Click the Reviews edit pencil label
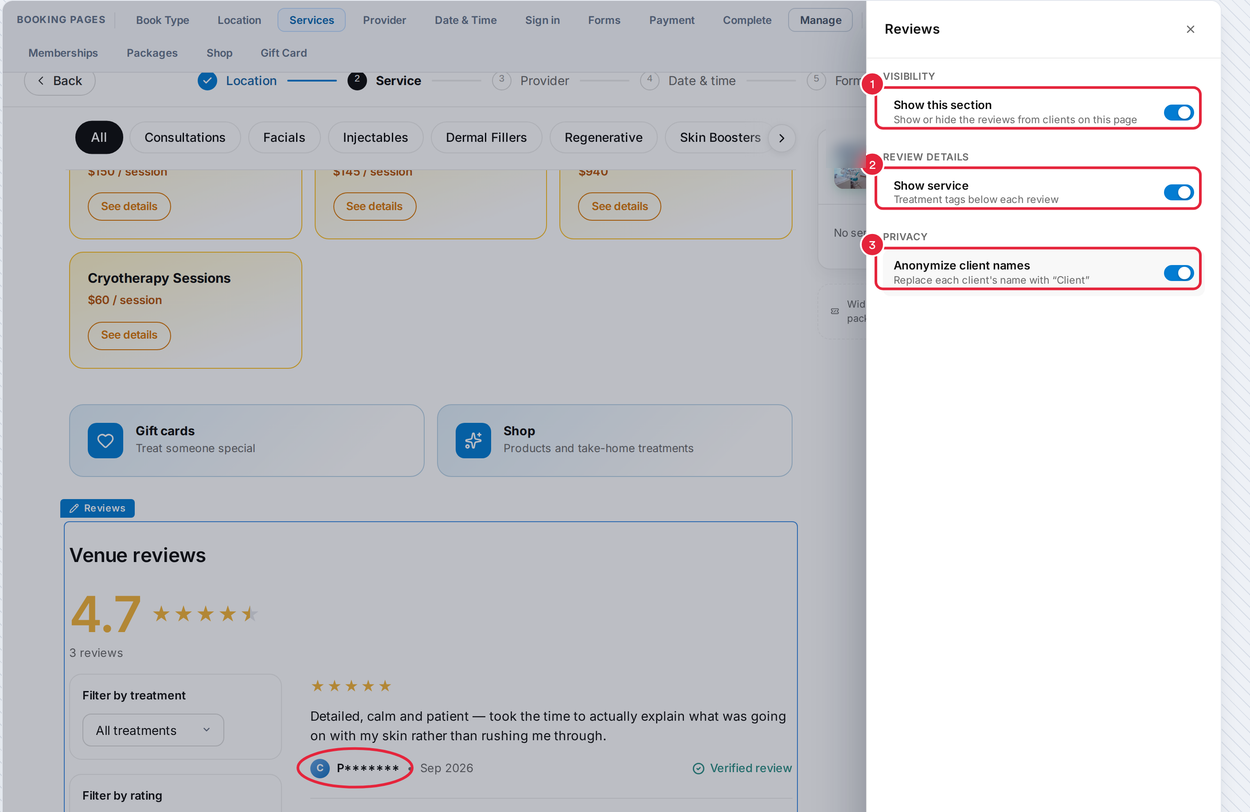This screenshot has width=1250, height=812. [97, 508]
